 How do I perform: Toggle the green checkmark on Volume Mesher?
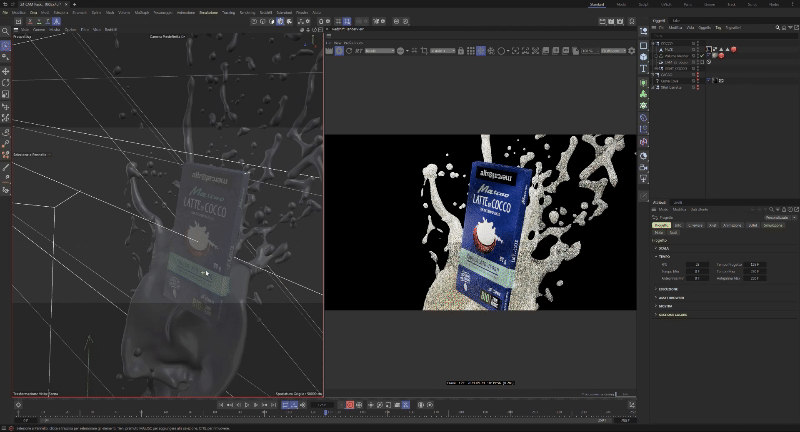pos(702,56)
